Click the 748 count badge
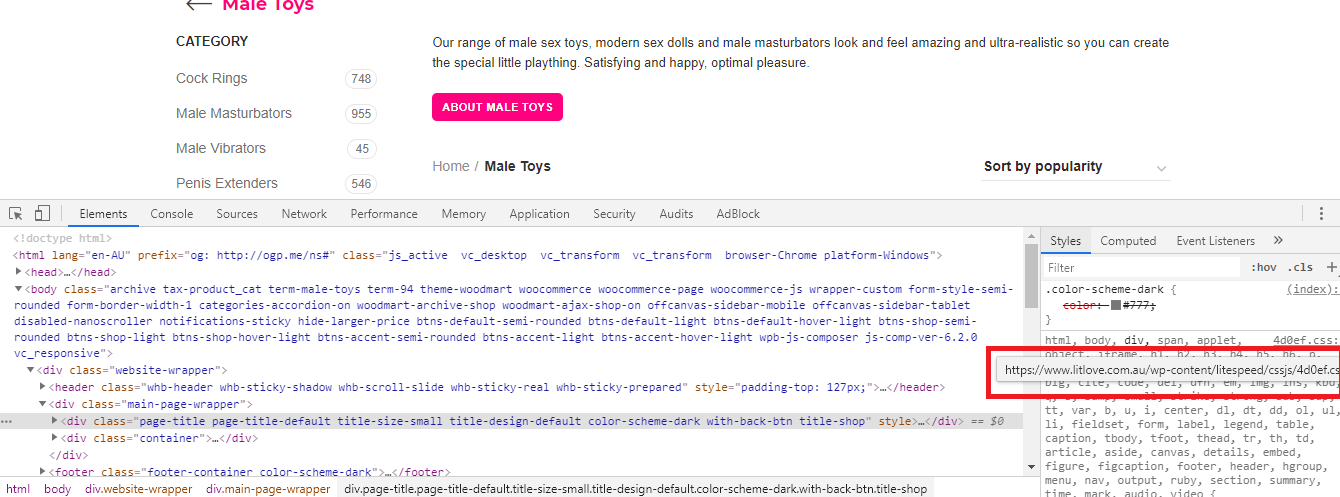This screenshot has width=1340, height=497. tap(361, 79)
